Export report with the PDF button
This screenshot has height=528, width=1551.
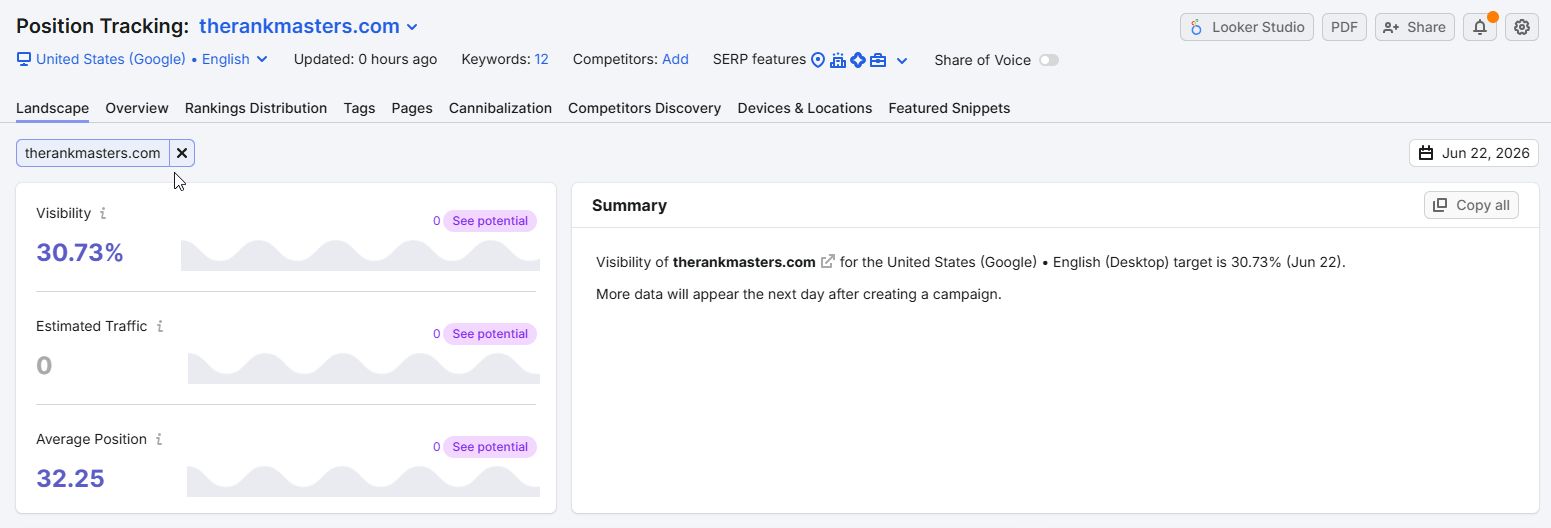[1344, 27]
